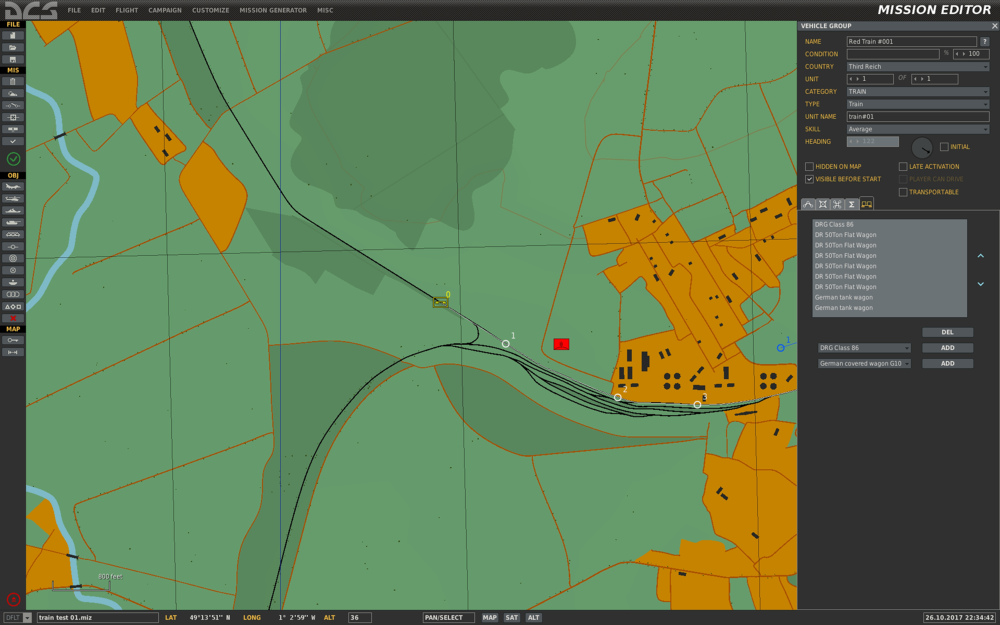Select the Train wagons tool in OBJ
Image resolution: width=1000 pixels, height=625 pixels.
tap(13, 234)
